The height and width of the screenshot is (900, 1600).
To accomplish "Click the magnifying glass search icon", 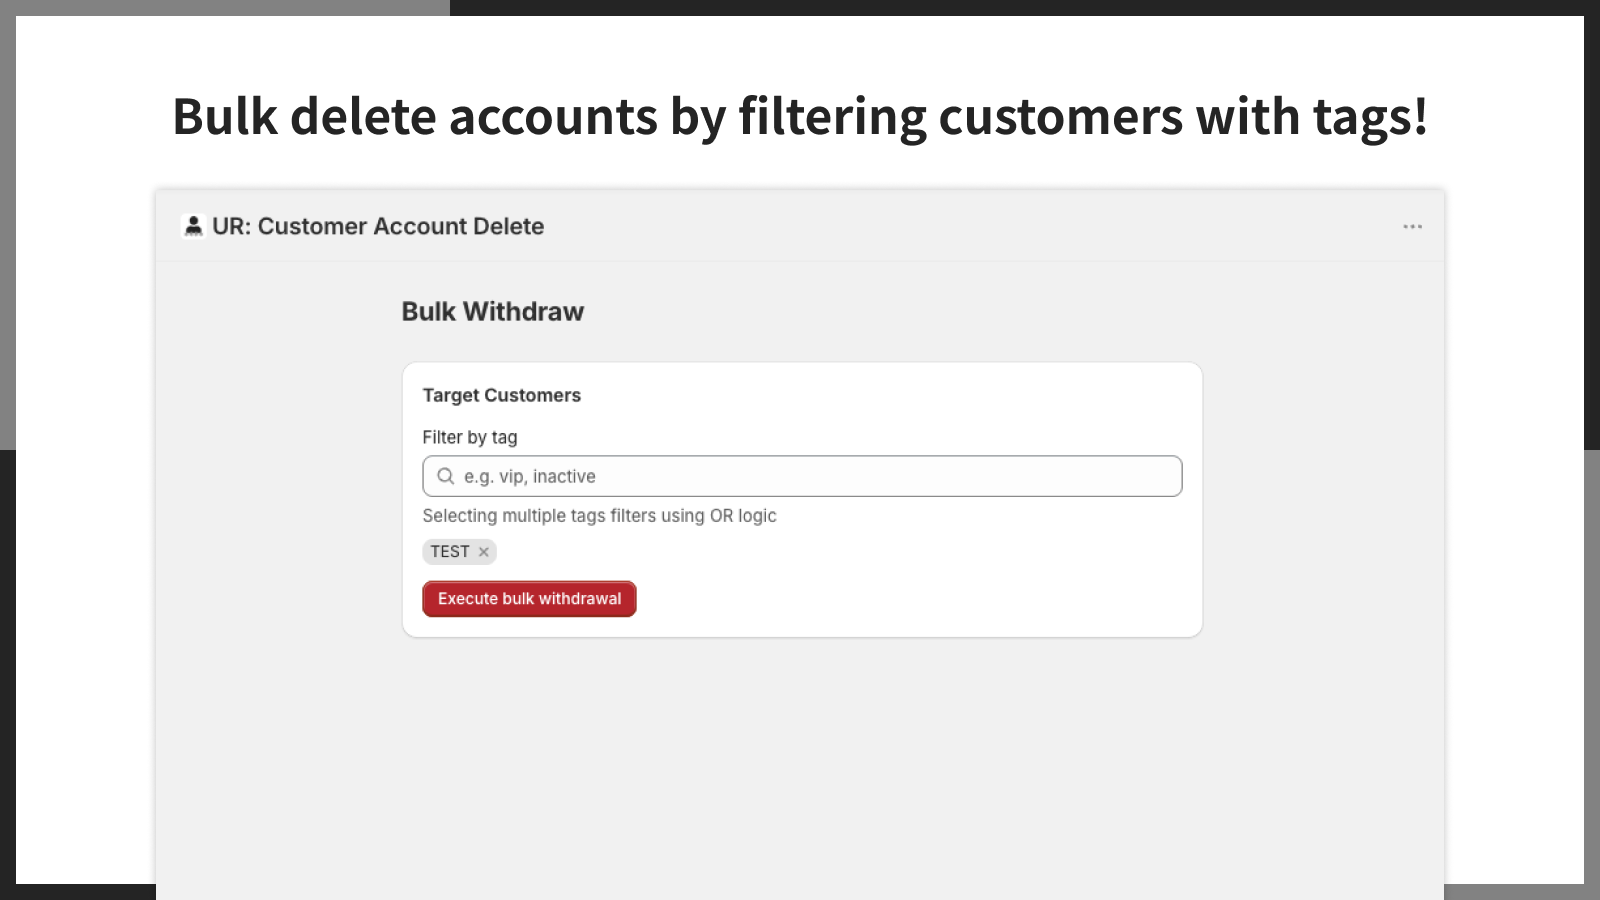I will coord(446,476).
